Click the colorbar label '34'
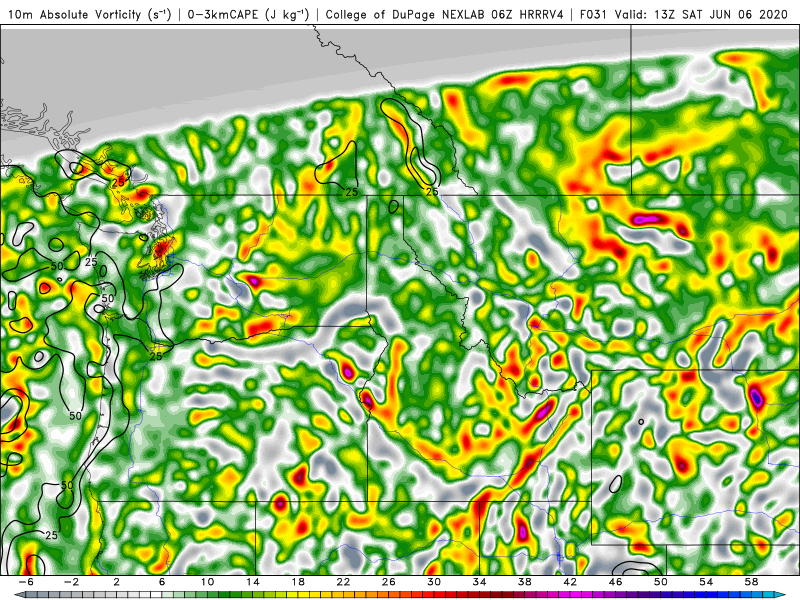Viewport: 800px width, 600px height. pos(480,582)
